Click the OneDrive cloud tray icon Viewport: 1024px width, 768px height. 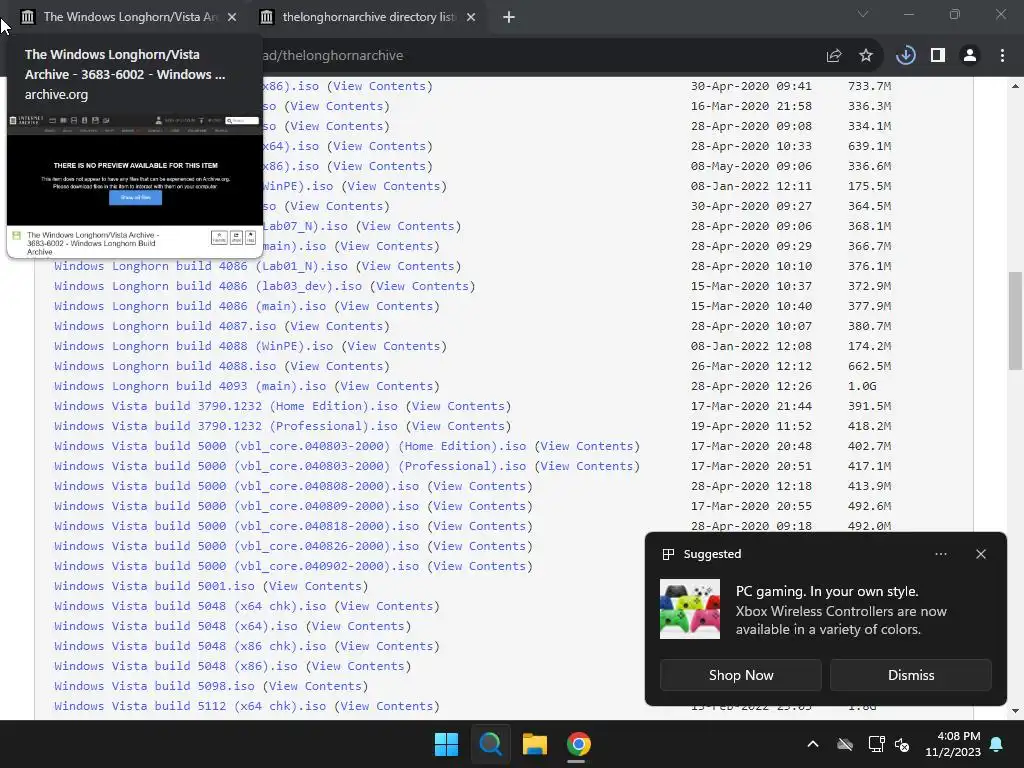[845, 744]
